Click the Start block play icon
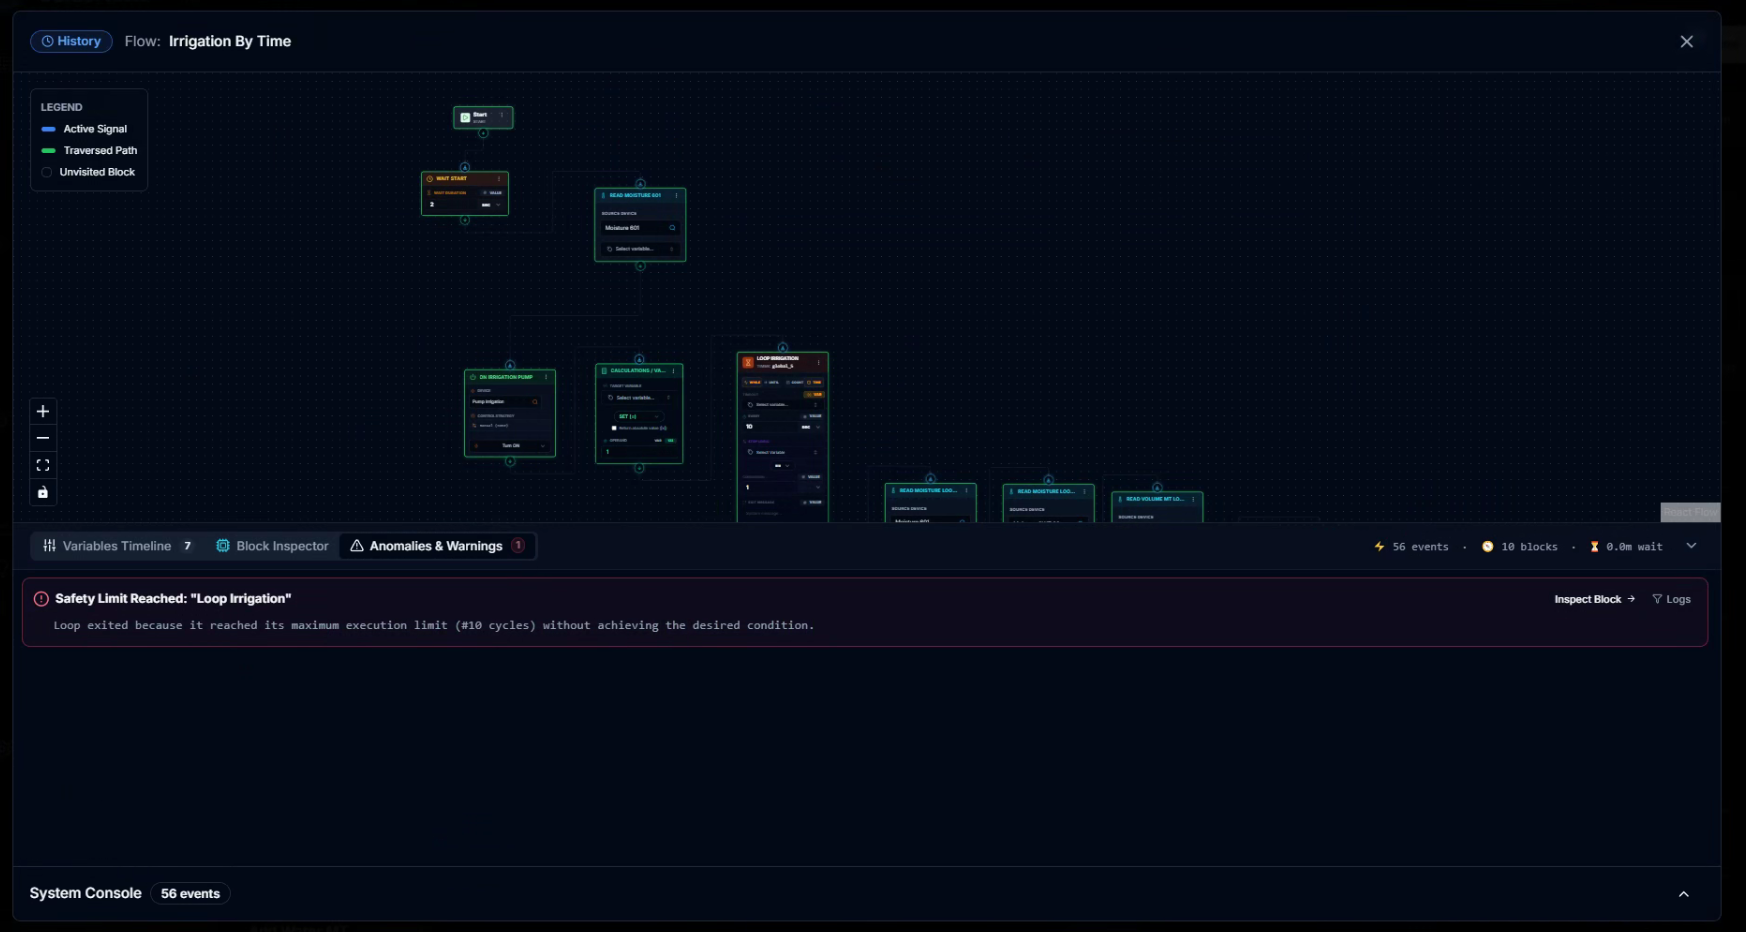The height and width of the screenshot is (932, 1746). [x=465, y=117]
